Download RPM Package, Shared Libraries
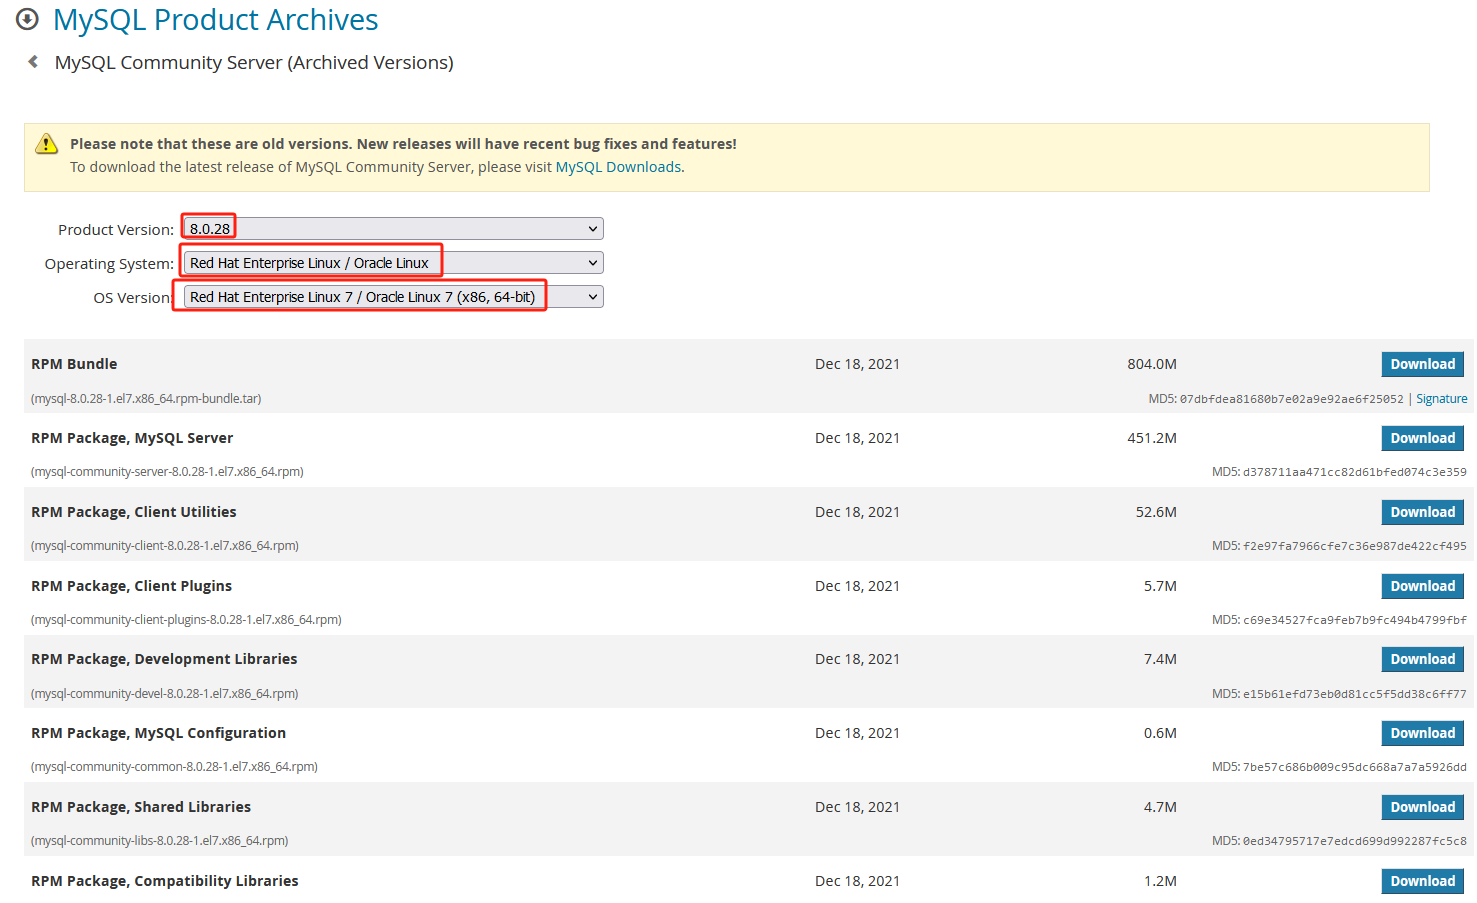Image resolution: width=1477 pixels, height=903 pixels. 1422,807
